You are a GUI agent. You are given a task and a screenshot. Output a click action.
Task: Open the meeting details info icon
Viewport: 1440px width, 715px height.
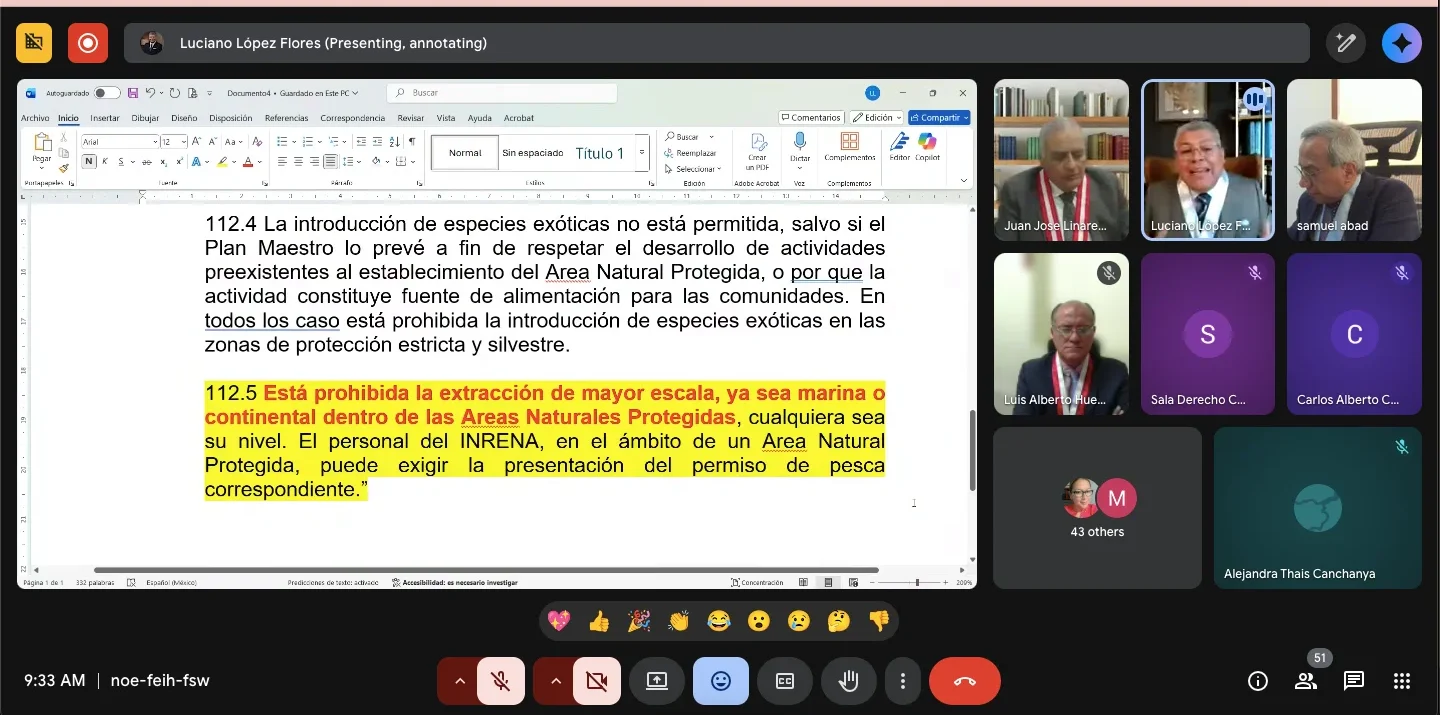click(x=1258, y=681)
